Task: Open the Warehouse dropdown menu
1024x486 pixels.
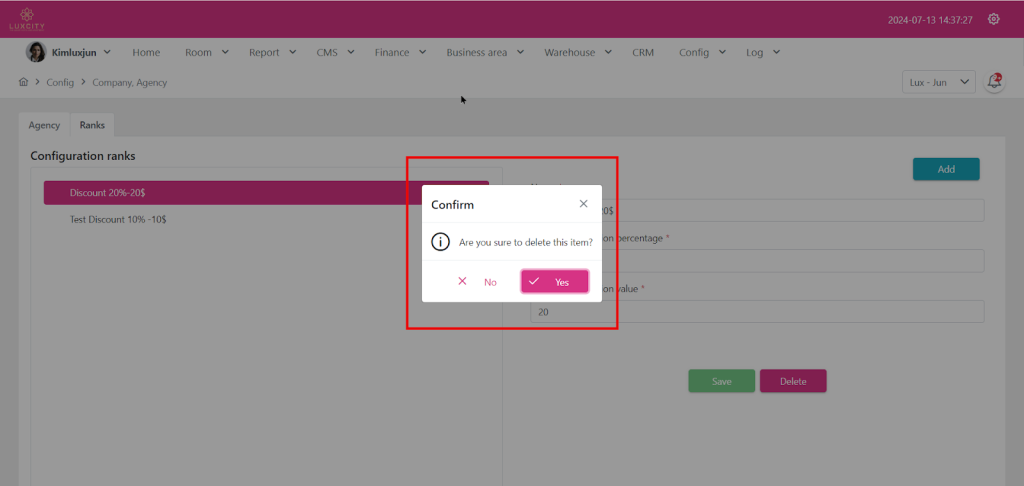Action: [x=577, y=52]
